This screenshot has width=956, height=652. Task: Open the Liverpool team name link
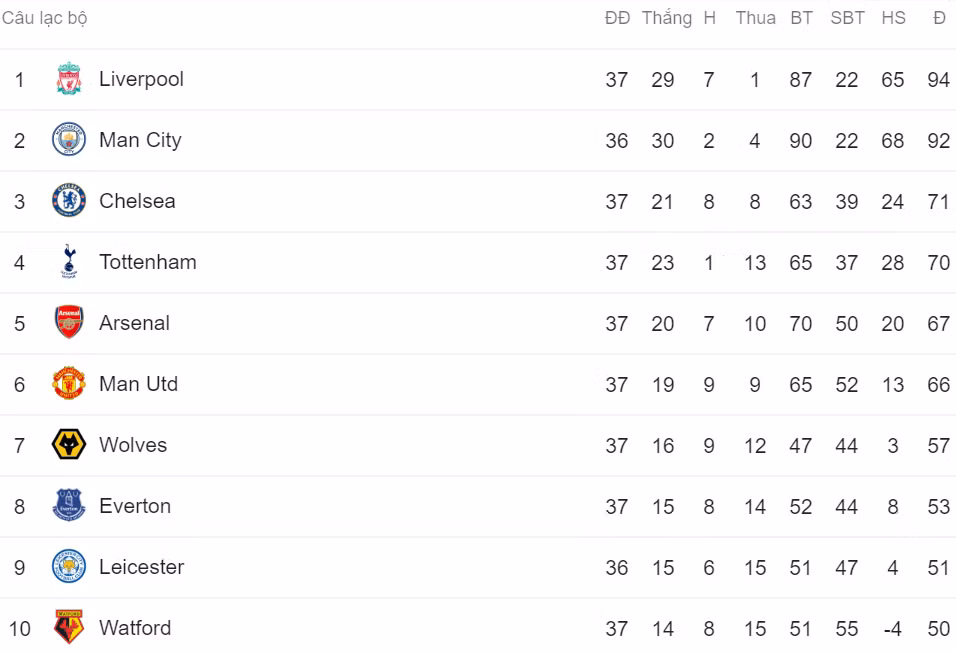(141, 79)
